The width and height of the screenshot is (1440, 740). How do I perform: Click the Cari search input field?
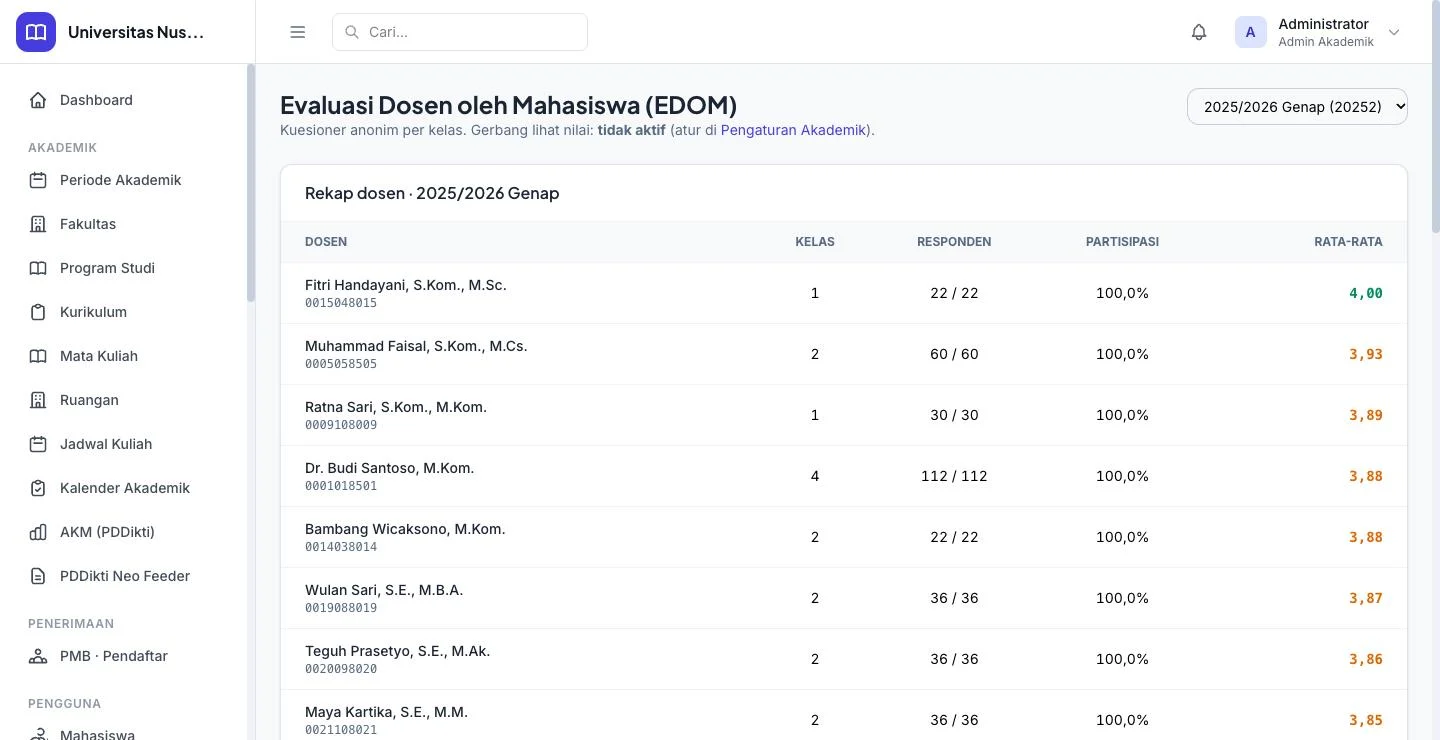[460, 32]
